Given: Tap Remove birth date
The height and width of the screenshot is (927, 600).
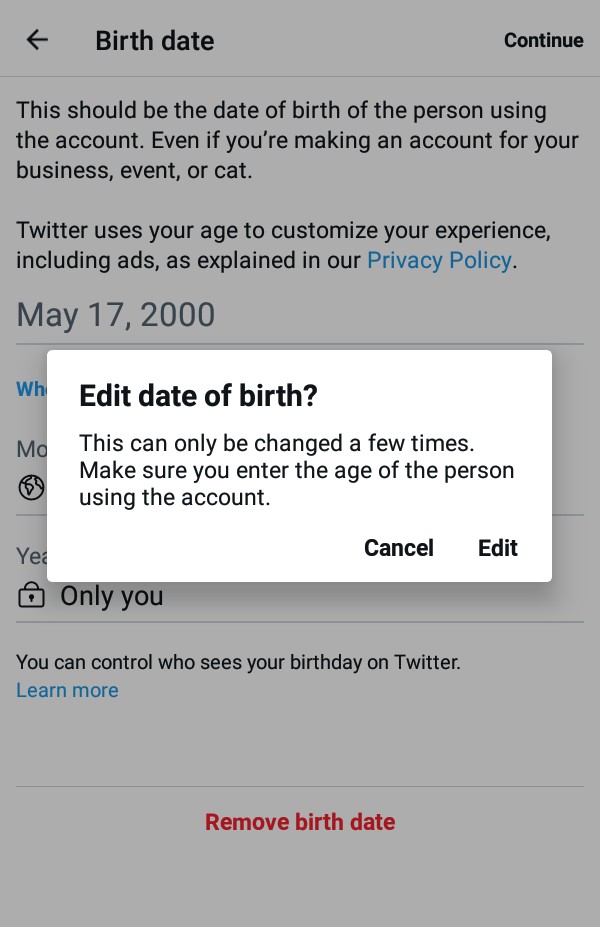Looking at the screenshot, I should tap(300, 822).
